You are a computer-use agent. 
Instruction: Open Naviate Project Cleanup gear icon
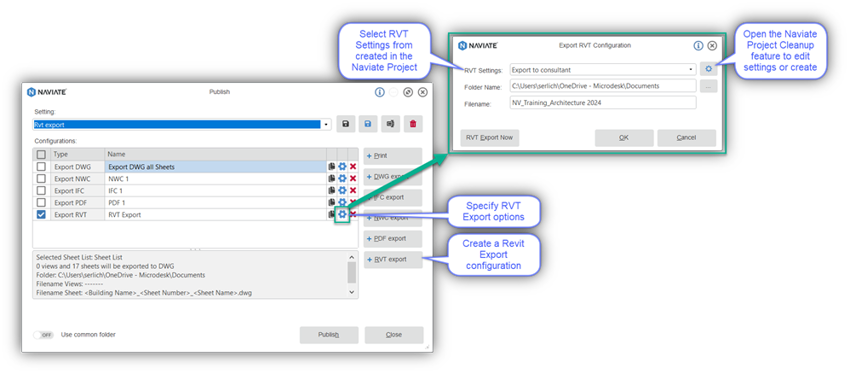[709, 69]
